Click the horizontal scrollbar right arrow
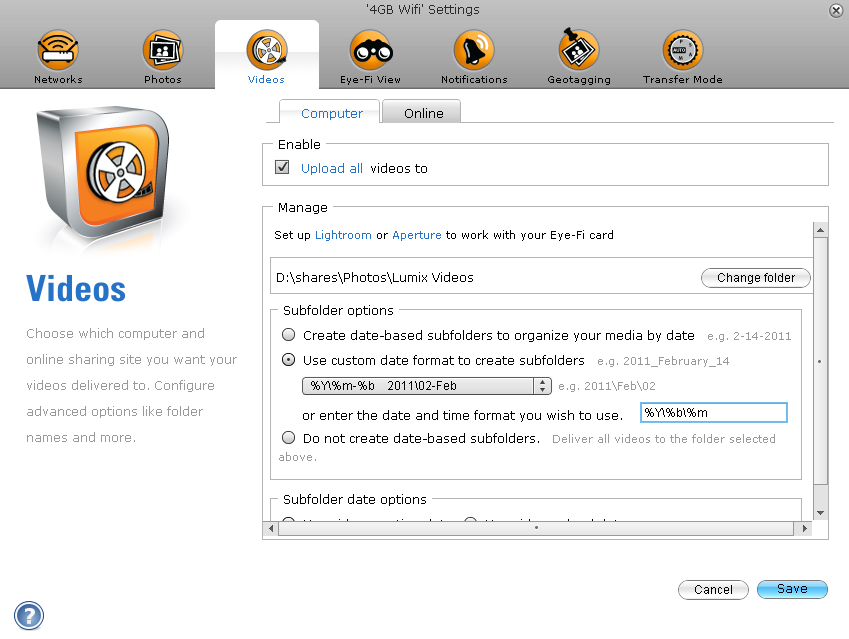 (x=804, y=528)
